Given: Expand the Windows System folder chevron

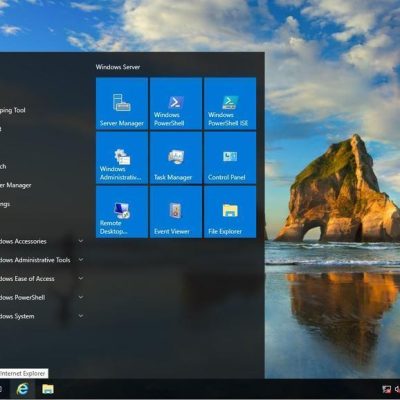Looking at the screenshot, I should coord(81,316).
